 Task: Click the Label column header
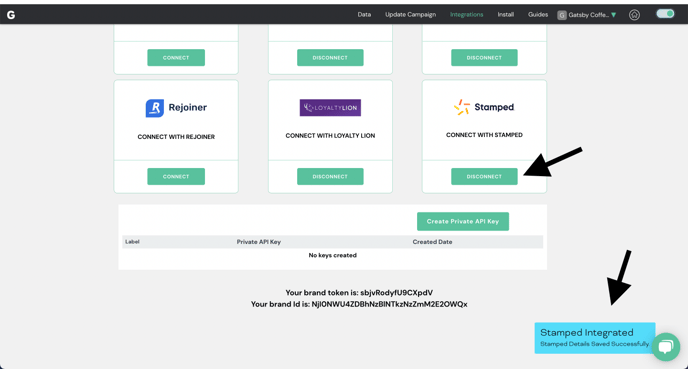[x=132, y=242]
